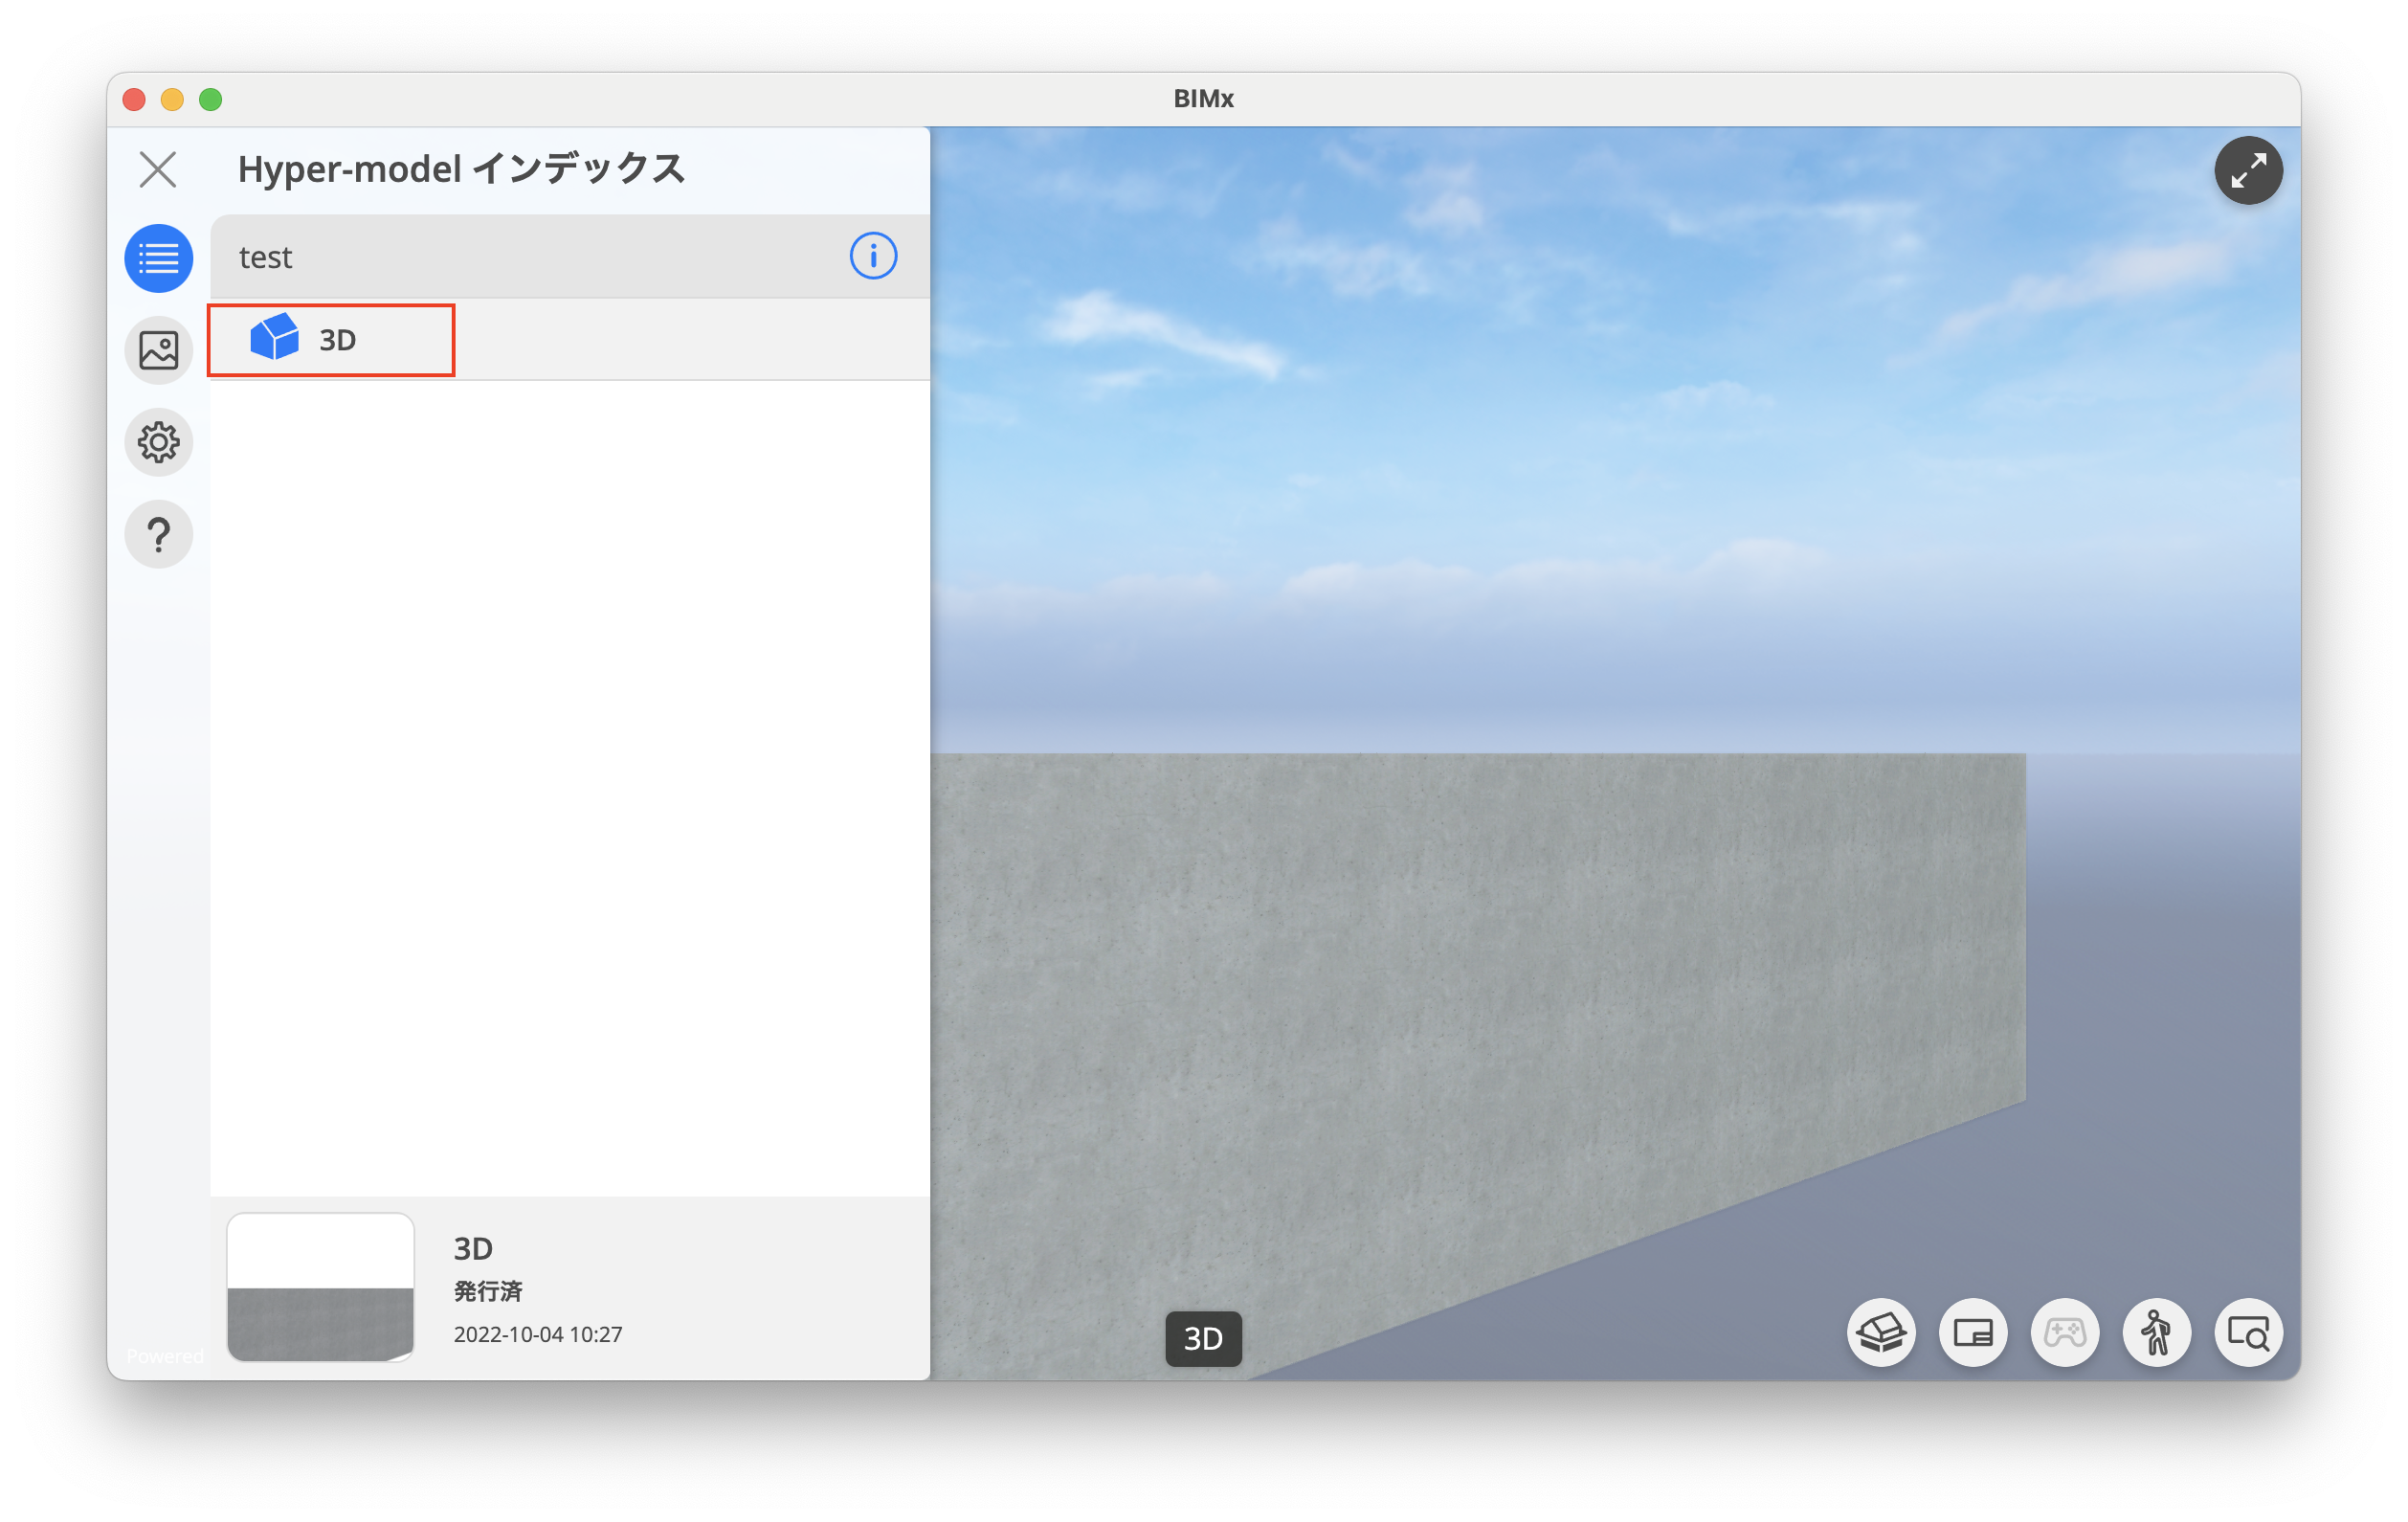Toggle the picture-in-picture view button
Viewport: 2408px width, 1522px height.
pyautogui.click(x=1973, y=1332)
